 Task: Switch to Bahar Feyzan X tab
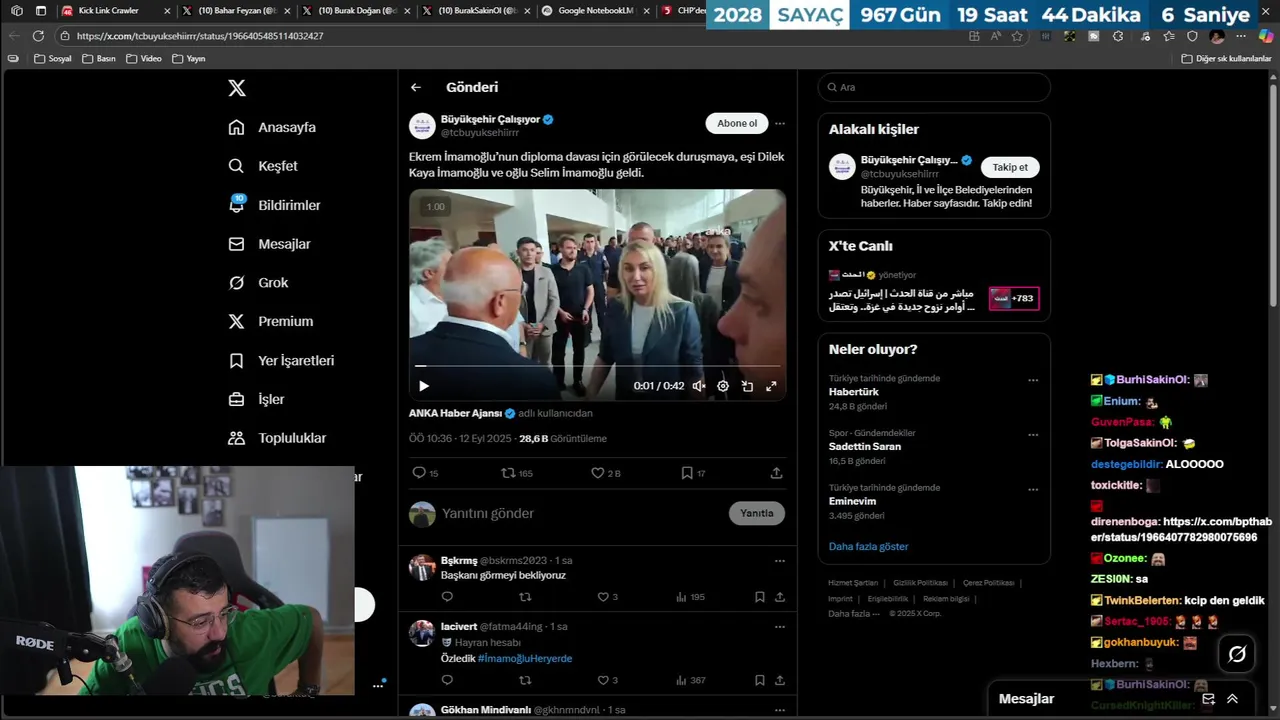tap(235, 11)
